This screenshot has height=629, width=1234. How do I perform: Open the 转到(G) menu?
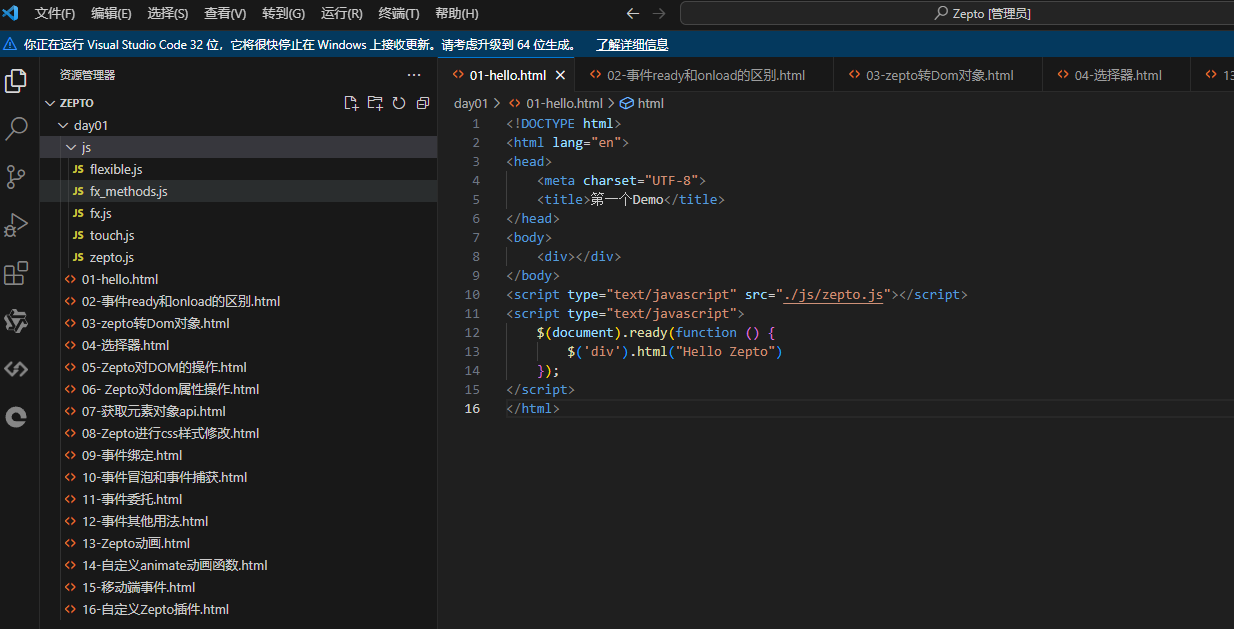tap(283, 13)
